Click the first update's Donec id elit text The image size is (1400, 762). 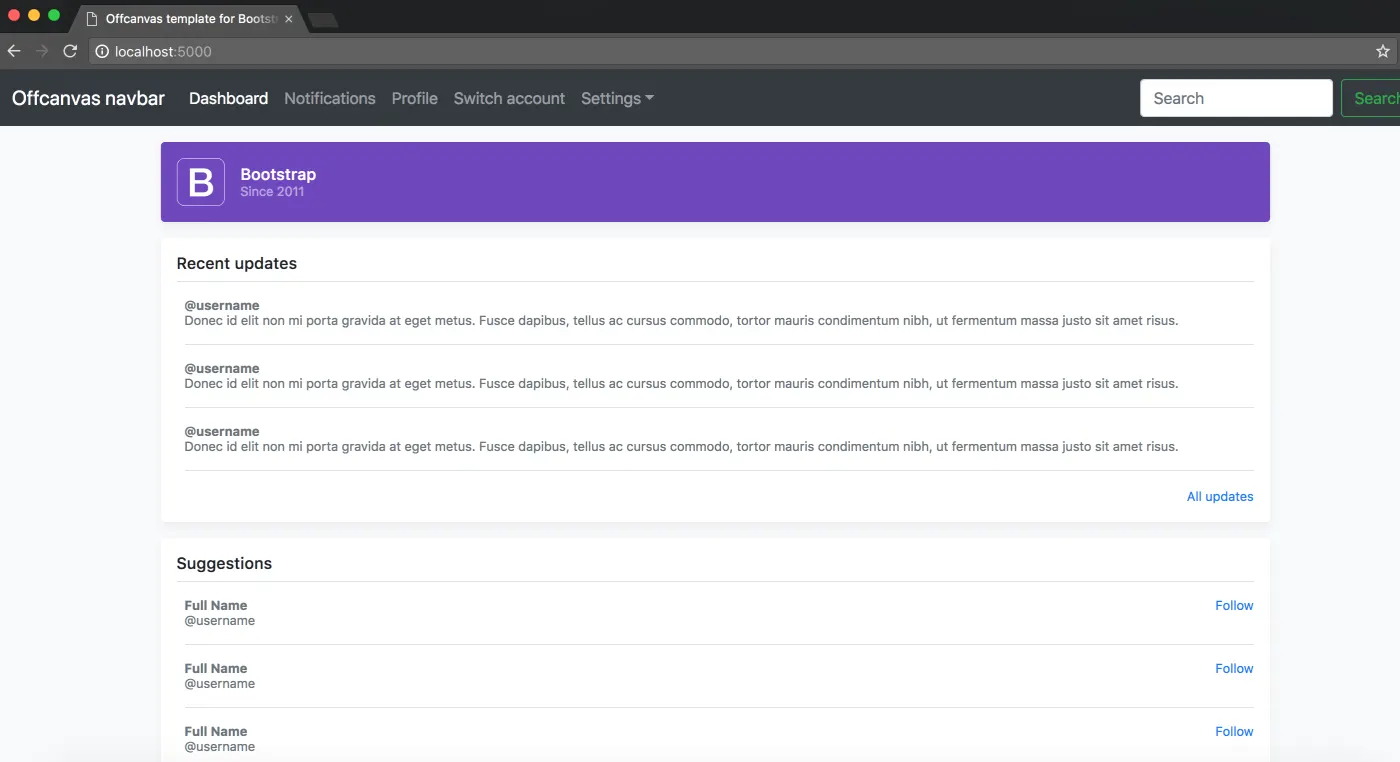click(681, 321)
